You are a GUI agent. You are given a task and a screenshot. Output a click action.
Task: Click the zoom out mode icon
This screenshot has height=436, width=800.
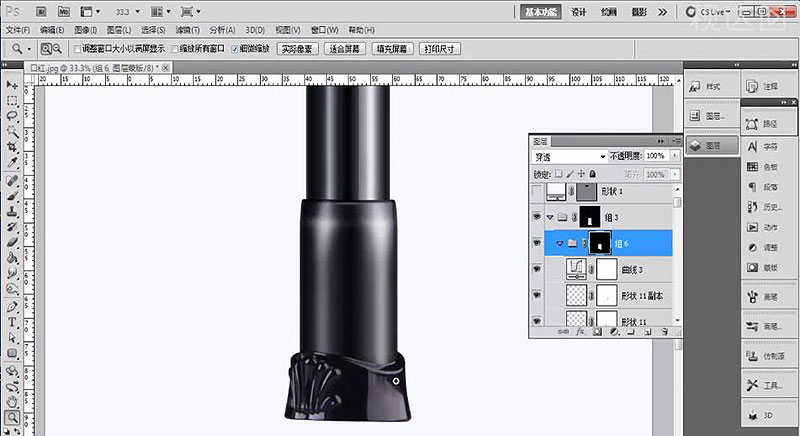coord(57,48)
